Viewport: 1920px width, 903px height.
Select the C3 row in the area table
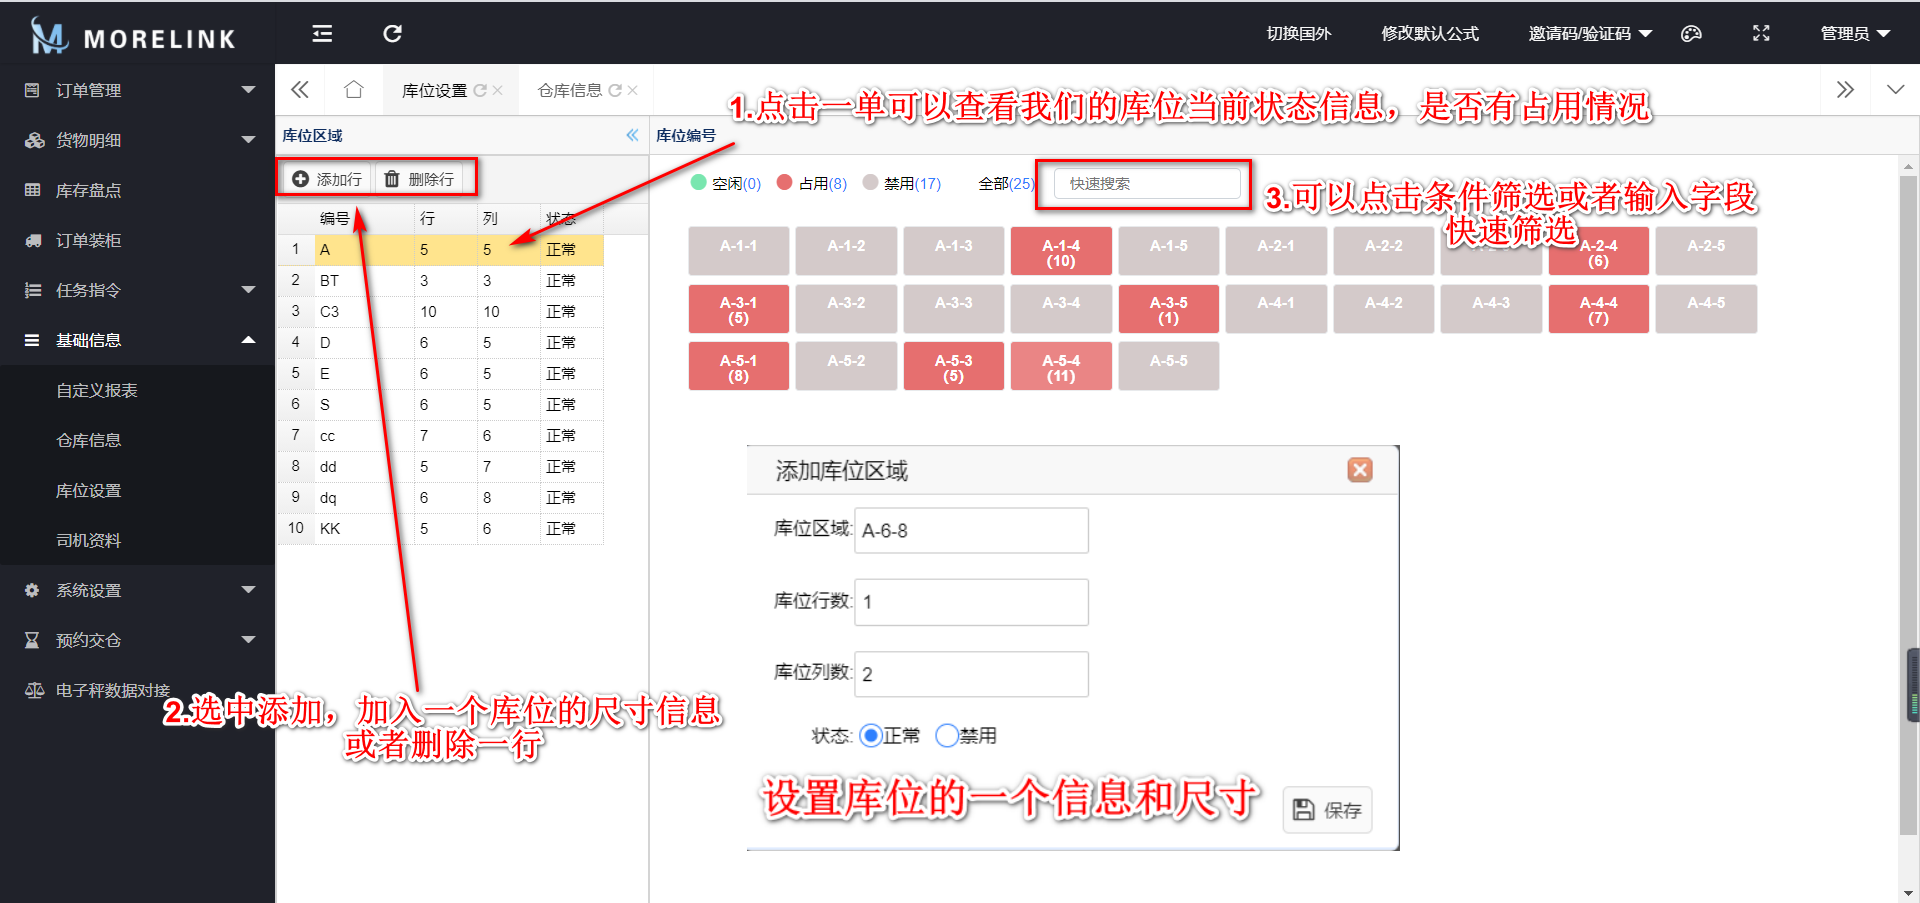coord(440,311)
